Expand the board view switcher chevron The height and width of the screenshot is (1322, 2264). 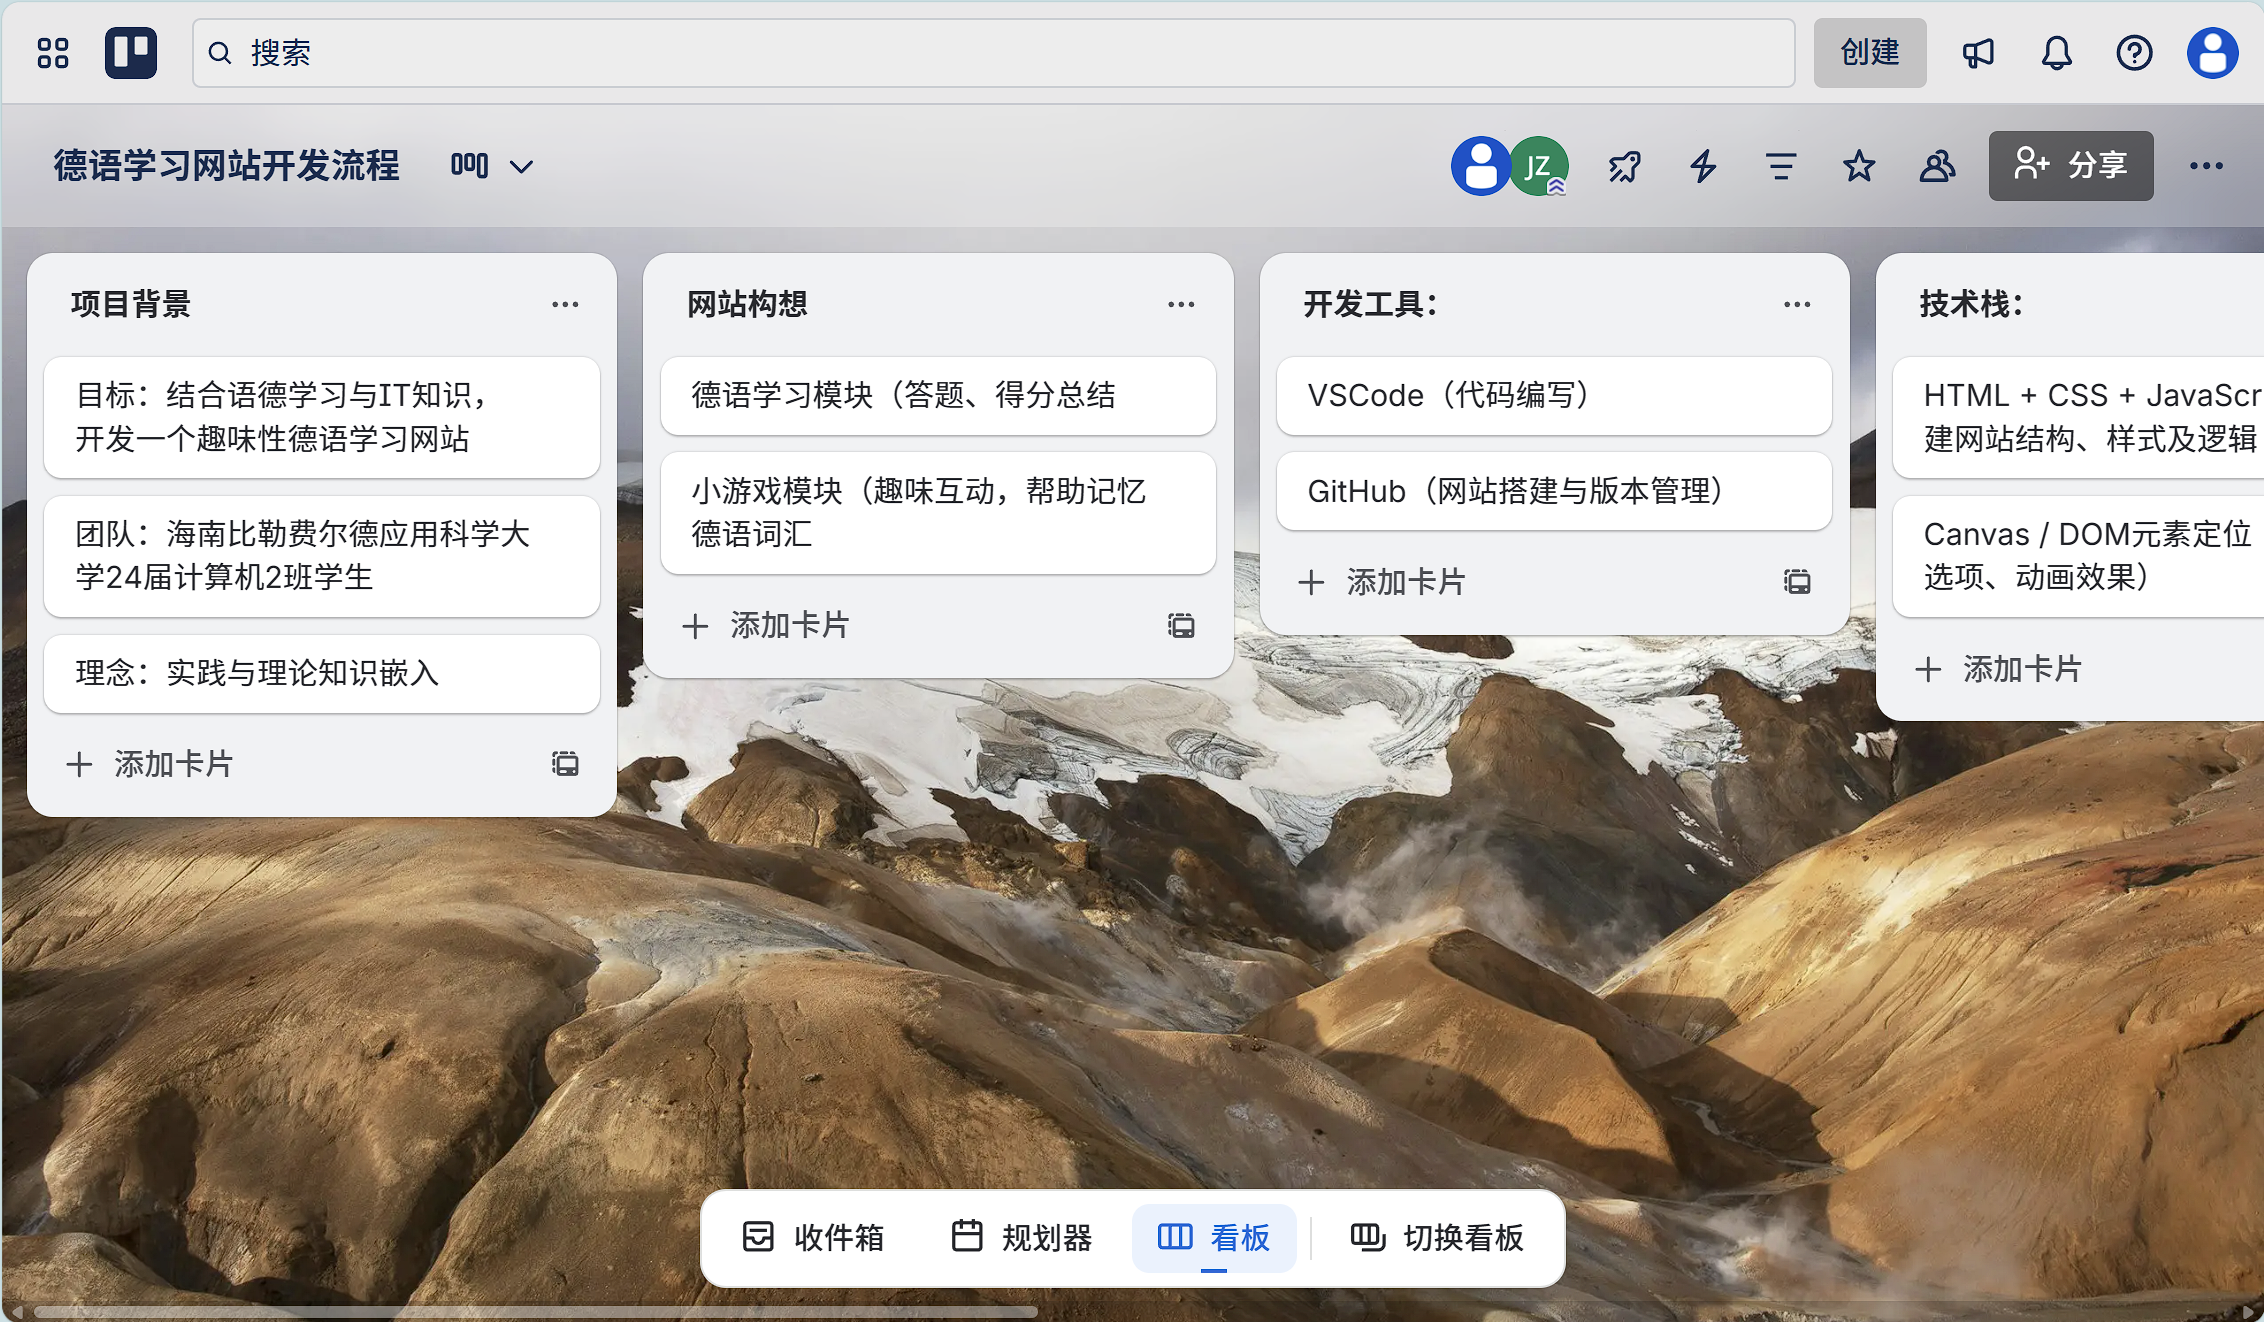521,166
